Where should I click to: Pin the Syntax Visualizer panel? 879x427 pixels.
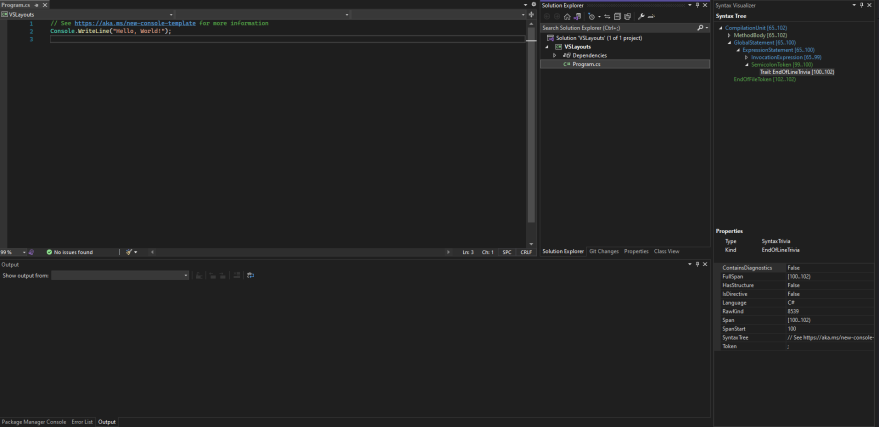click(x=862, y=5)
